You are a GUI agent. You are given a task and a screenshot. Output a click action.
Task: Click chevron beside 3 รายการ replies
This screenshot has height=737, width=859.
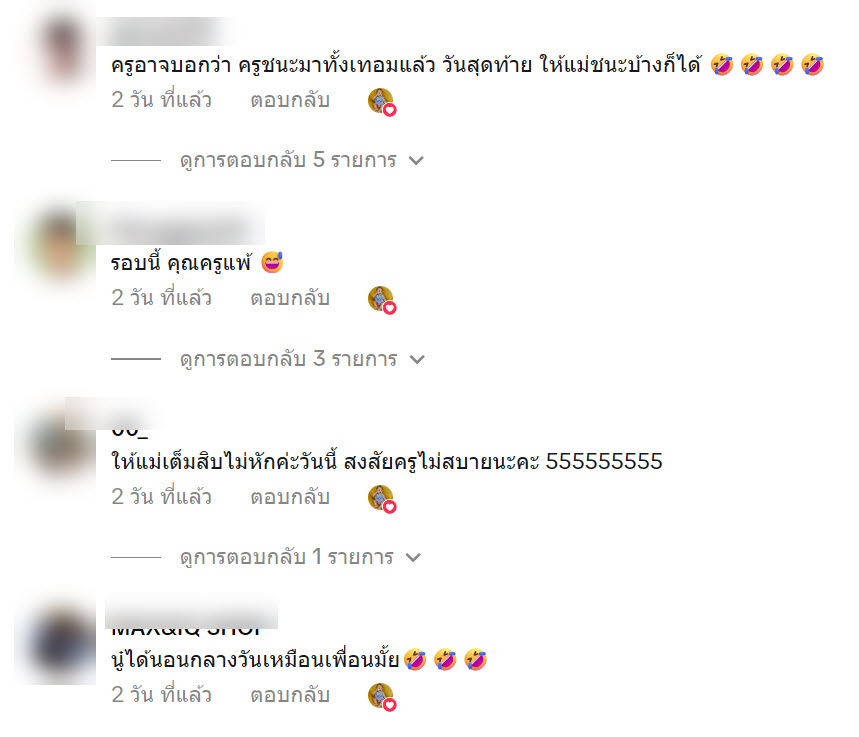click(x=417, y=360)
